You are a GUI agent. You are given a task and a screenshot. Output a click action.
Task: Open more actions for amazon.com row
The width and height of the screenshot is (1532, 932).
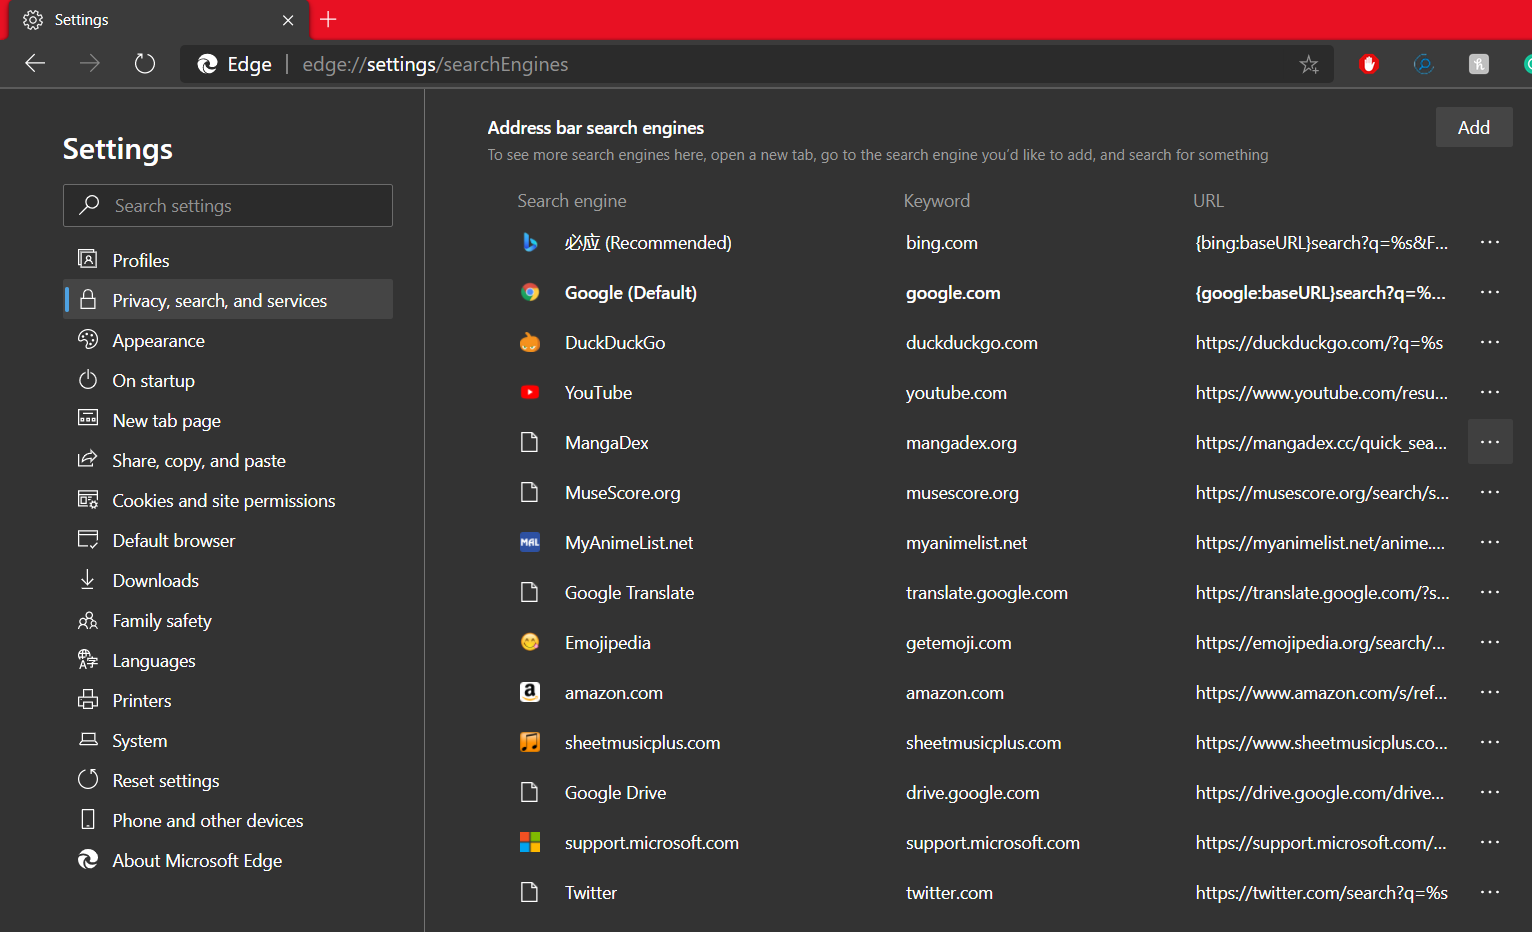coord(1490,692)
